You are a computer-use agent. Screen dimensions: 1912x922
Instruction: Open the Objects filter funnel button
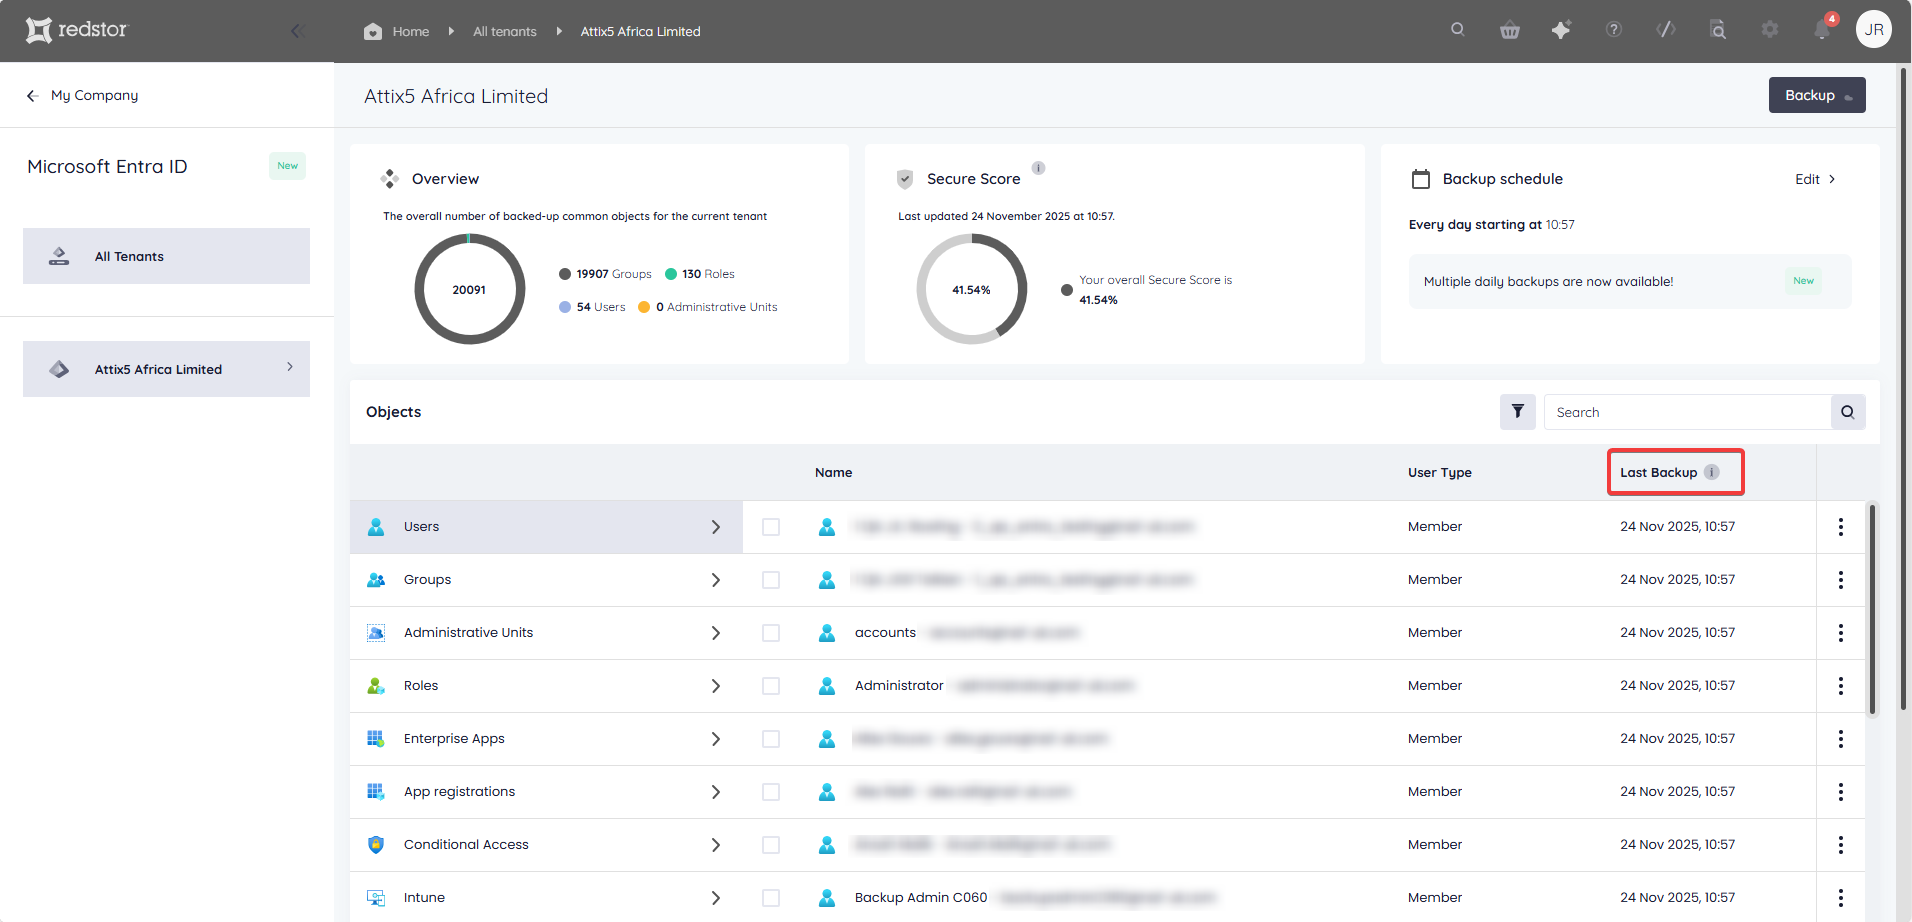[1518, 412]
